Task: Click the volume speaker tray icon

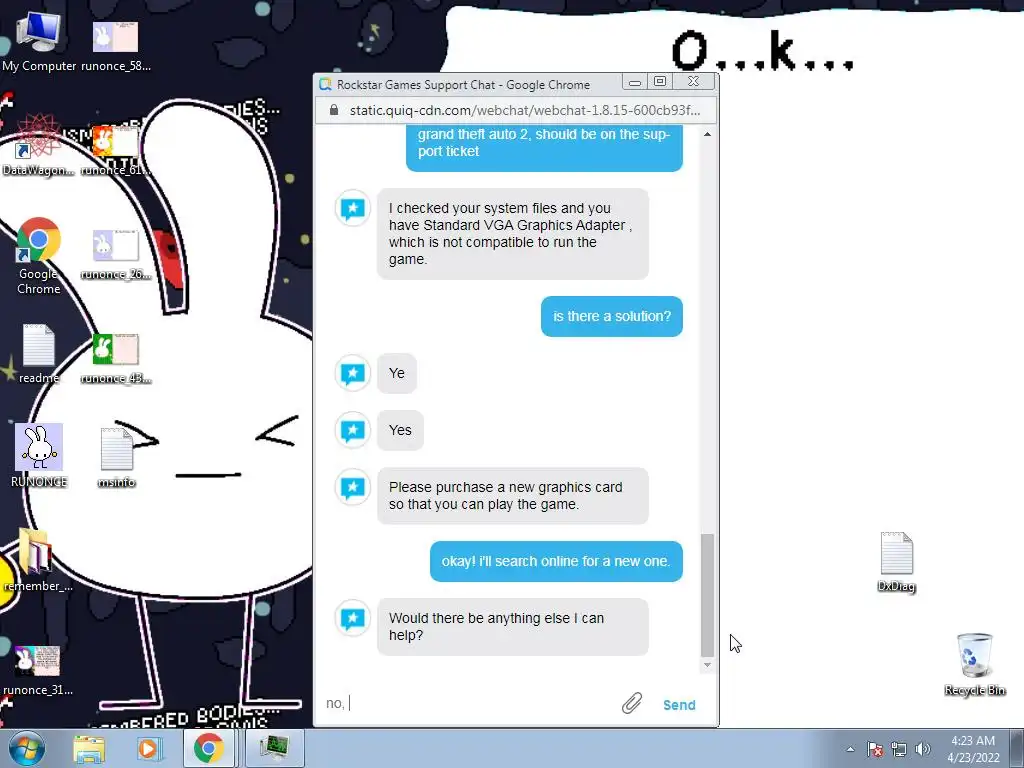Action: click(922, 750)
